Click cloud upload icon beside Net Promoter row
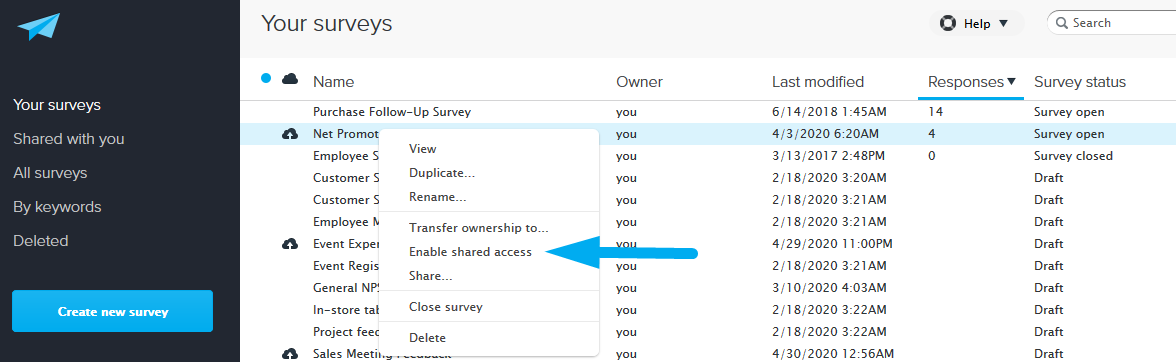This screenshot has width=1176, height=362. 290,134
